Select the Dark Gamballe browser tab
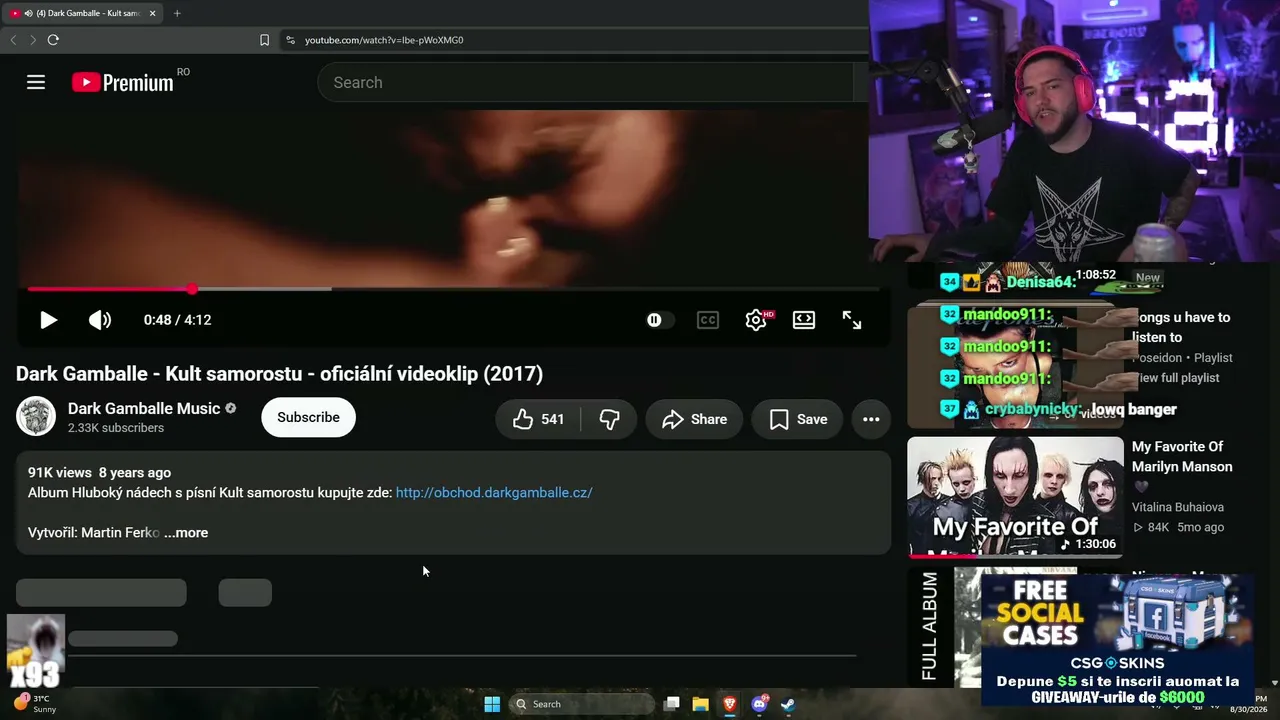 pos(84,13)
